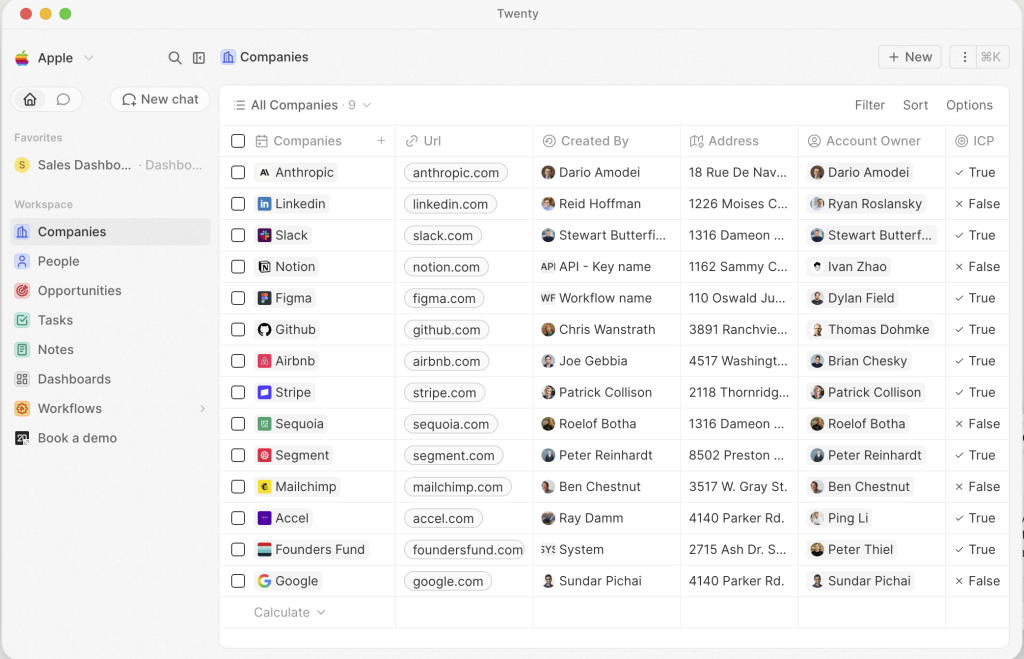Click the Google company logo icon
This screenshot has height=659, width=1024.
pos(264,581)
